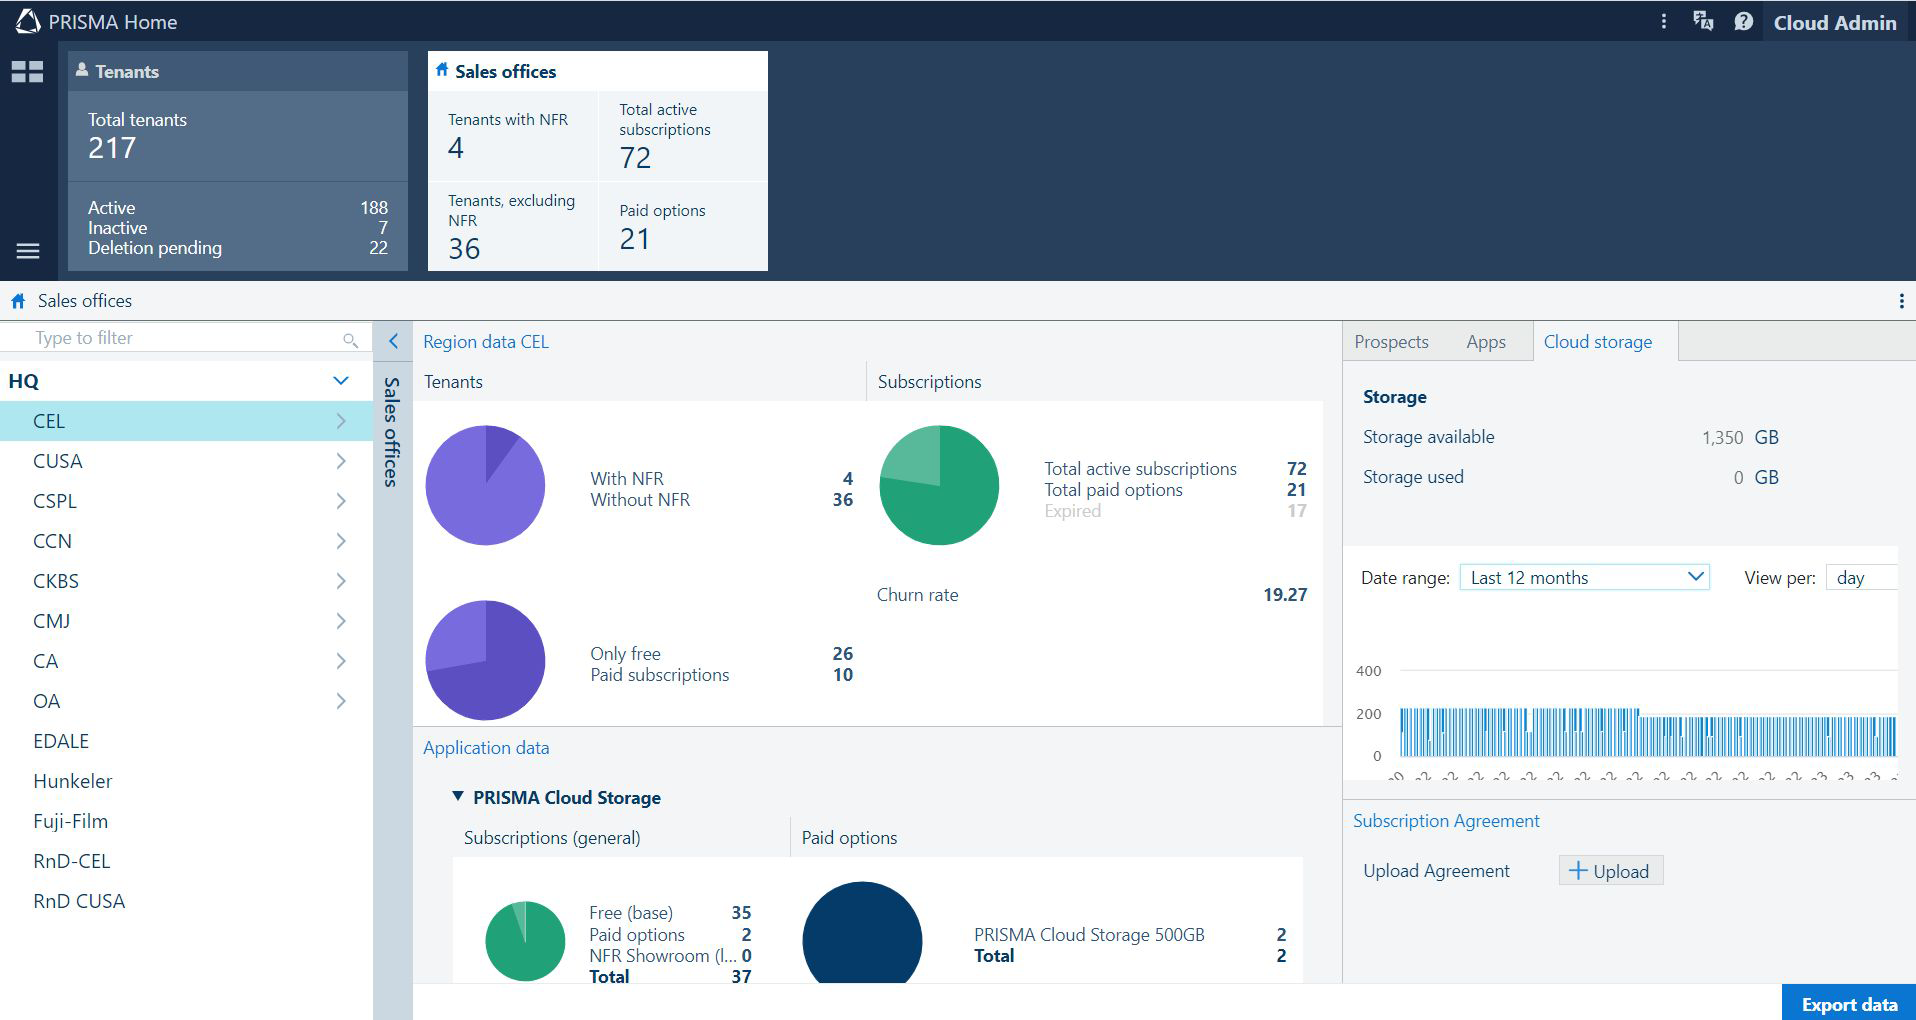Screen dimensions: 1916x1020
Task: Select the Hunkeler sales office
Action: (73, 781)
